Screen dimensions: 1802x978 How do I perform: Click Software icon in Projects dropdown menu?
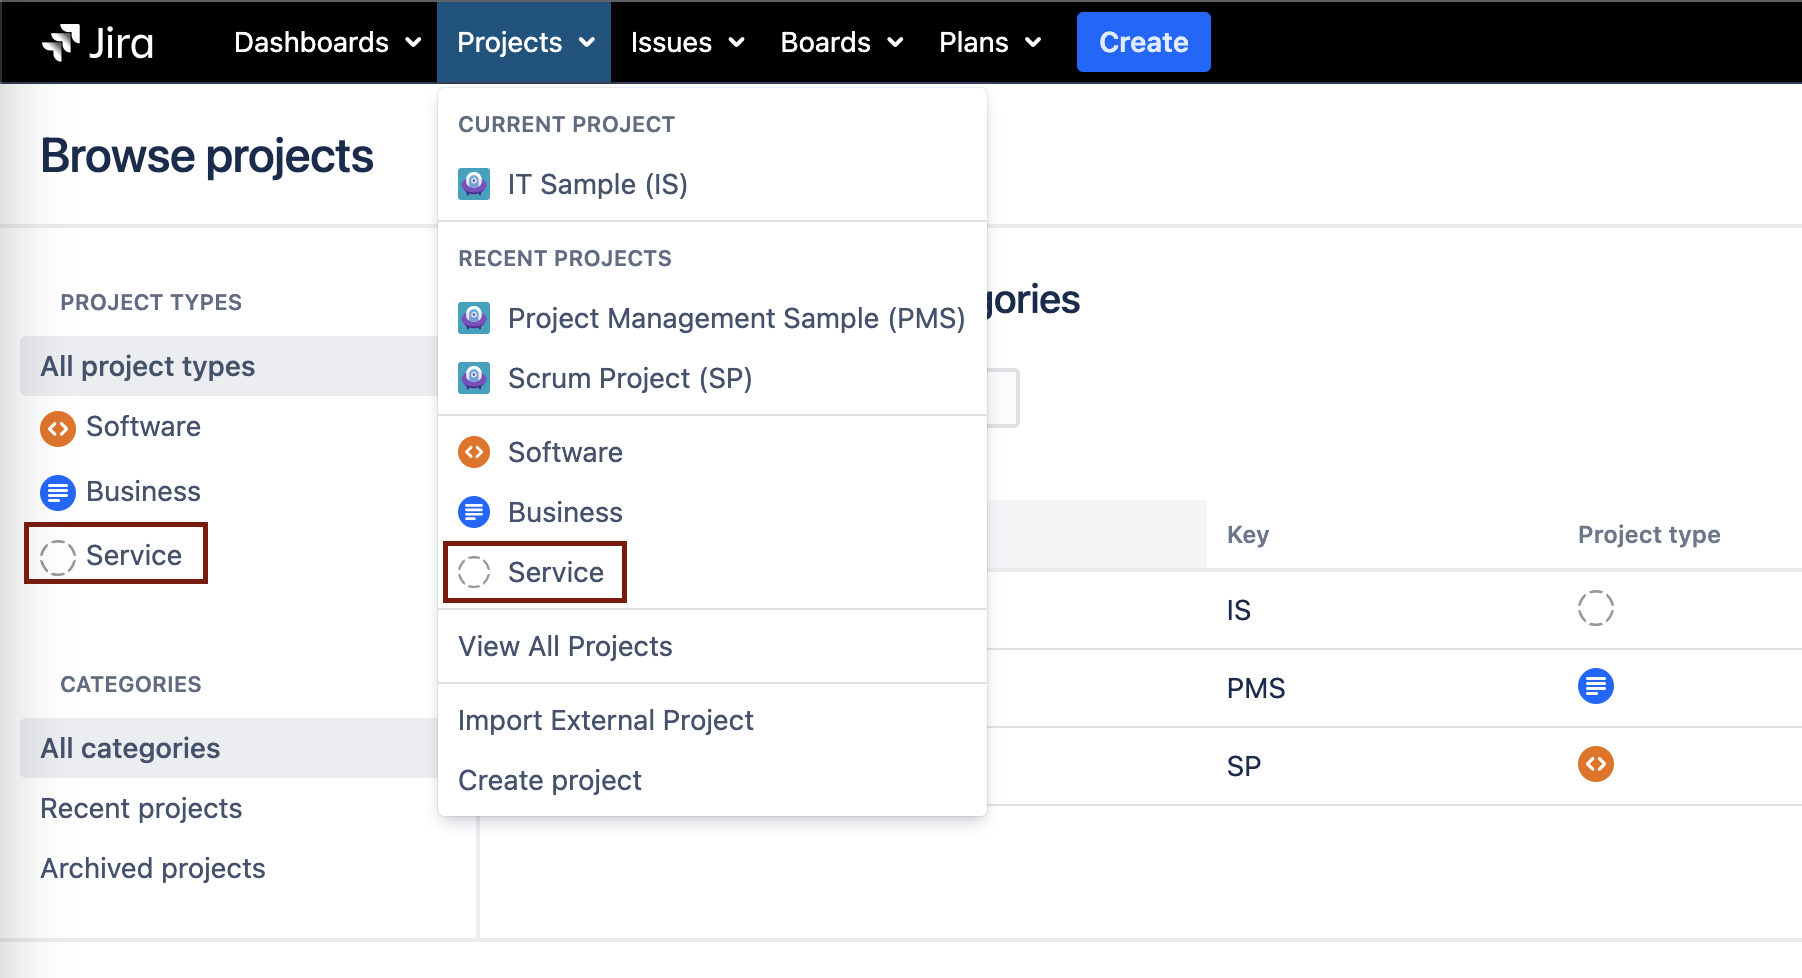tap(474, 452)
